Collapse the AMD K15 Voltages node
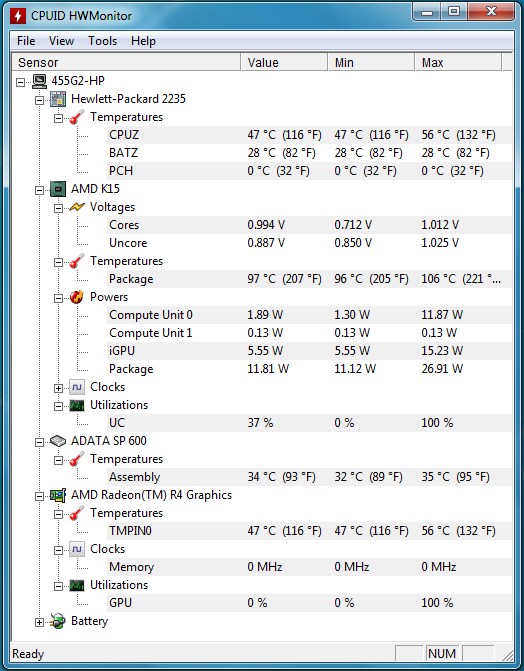Screen dimensions: 524x671 [58, 208]
